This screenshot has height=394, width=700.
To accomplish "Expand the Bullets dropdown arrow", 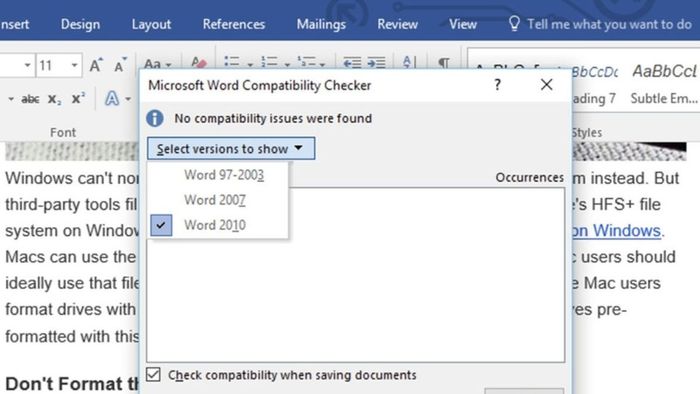I will tap(250, 65).
